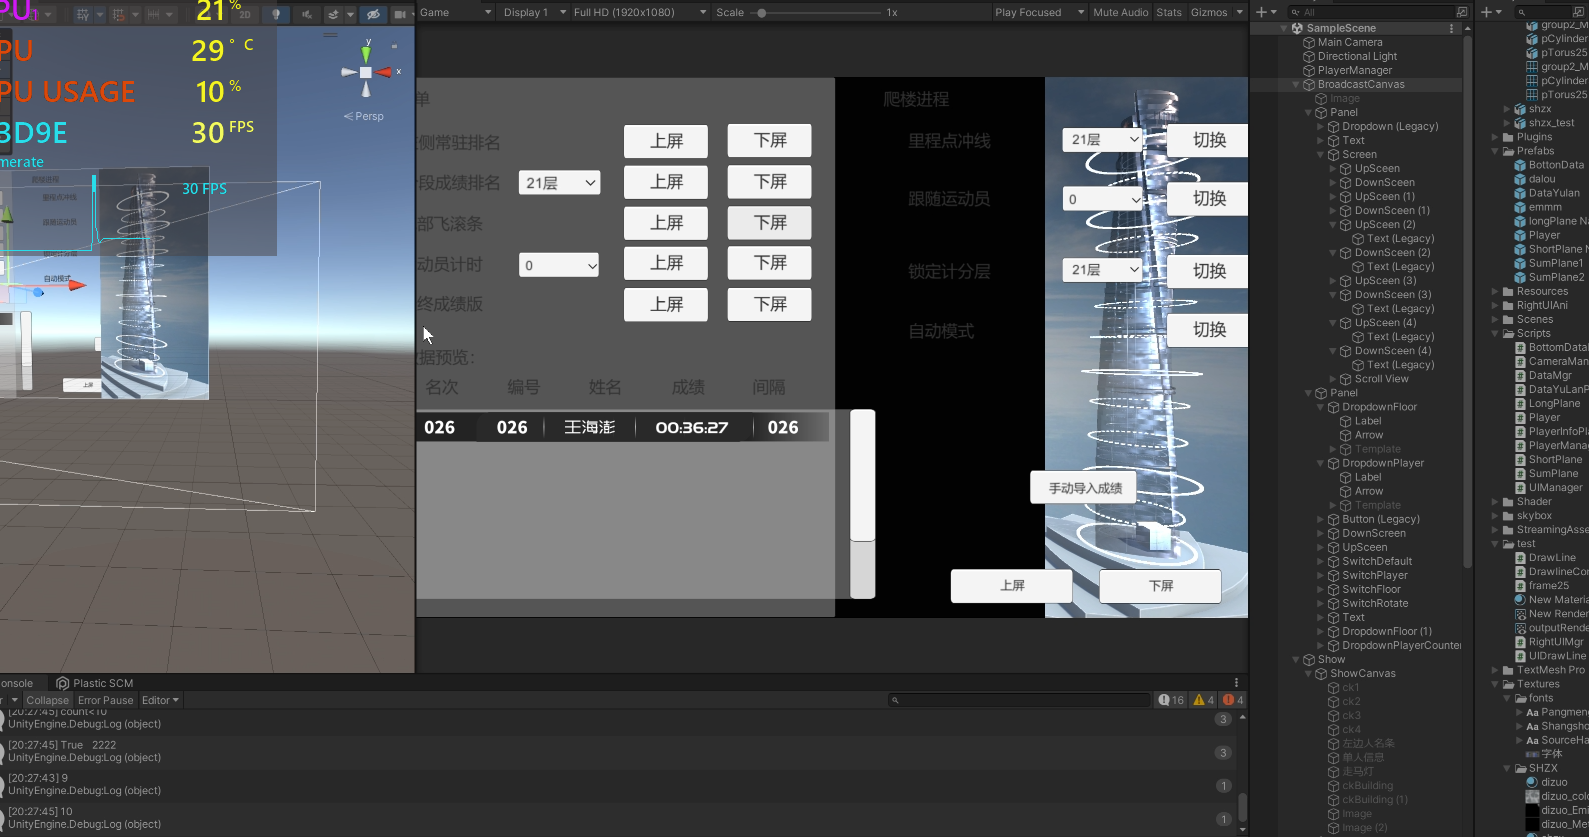Toggle Console info messages filter (16)

(1171, 700)
